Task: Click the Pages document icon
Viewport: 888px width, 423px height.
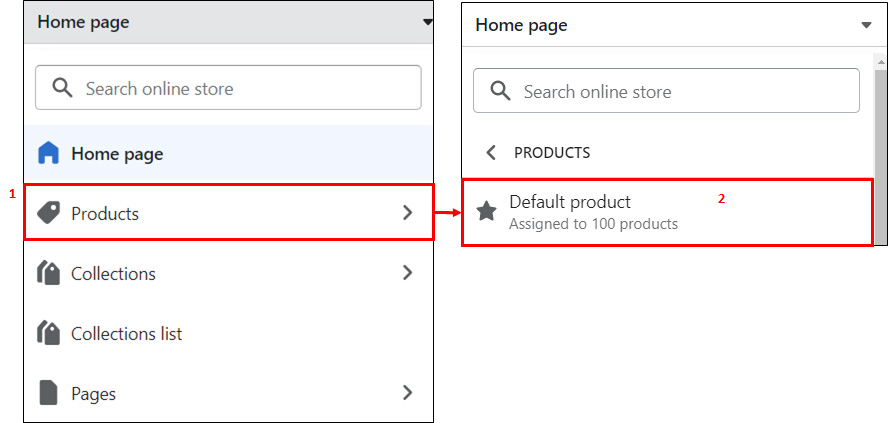Action: [48, 393]
